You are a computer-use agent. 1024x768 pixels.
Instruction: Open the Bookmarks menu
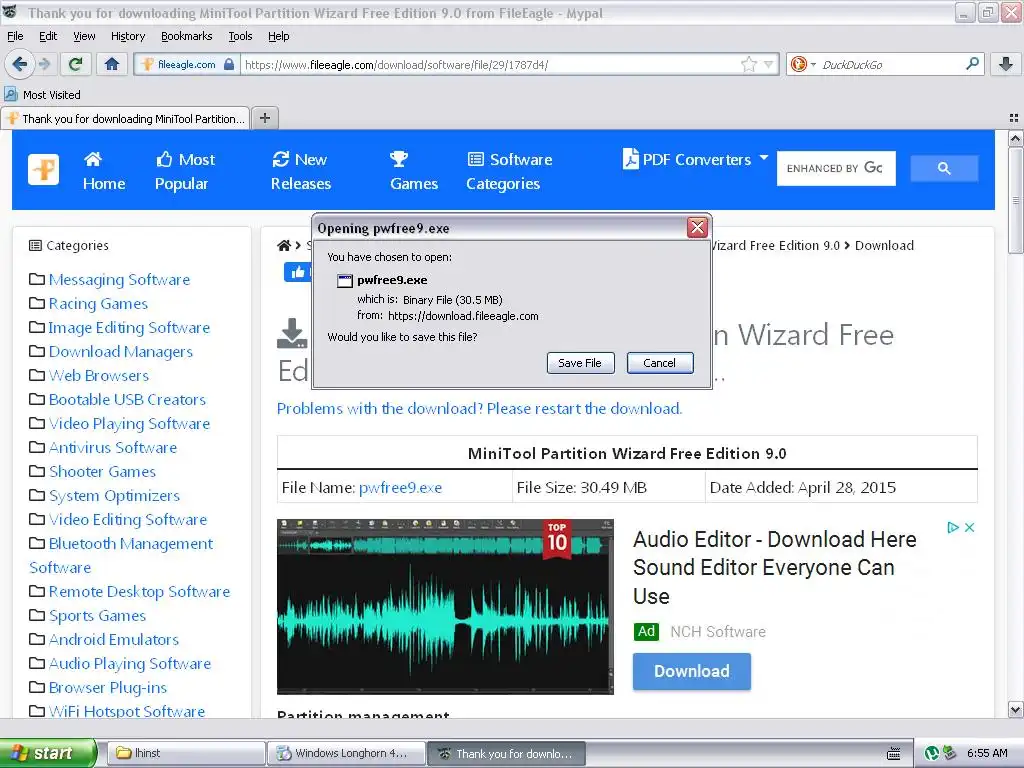click(x=186, y=36)
